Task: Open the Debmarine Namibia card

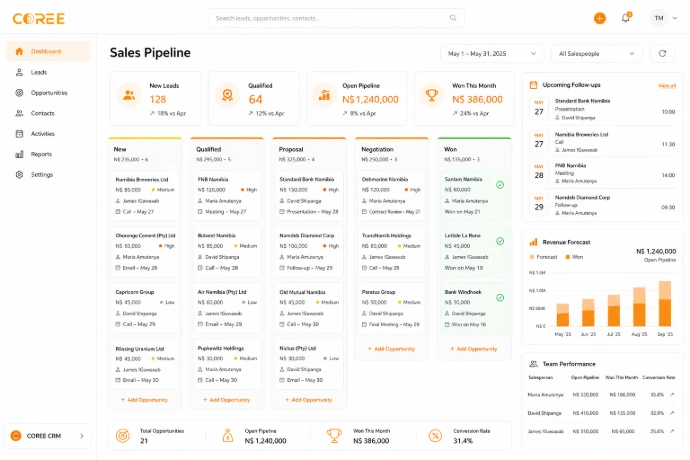Action: (x=391, y=195)
